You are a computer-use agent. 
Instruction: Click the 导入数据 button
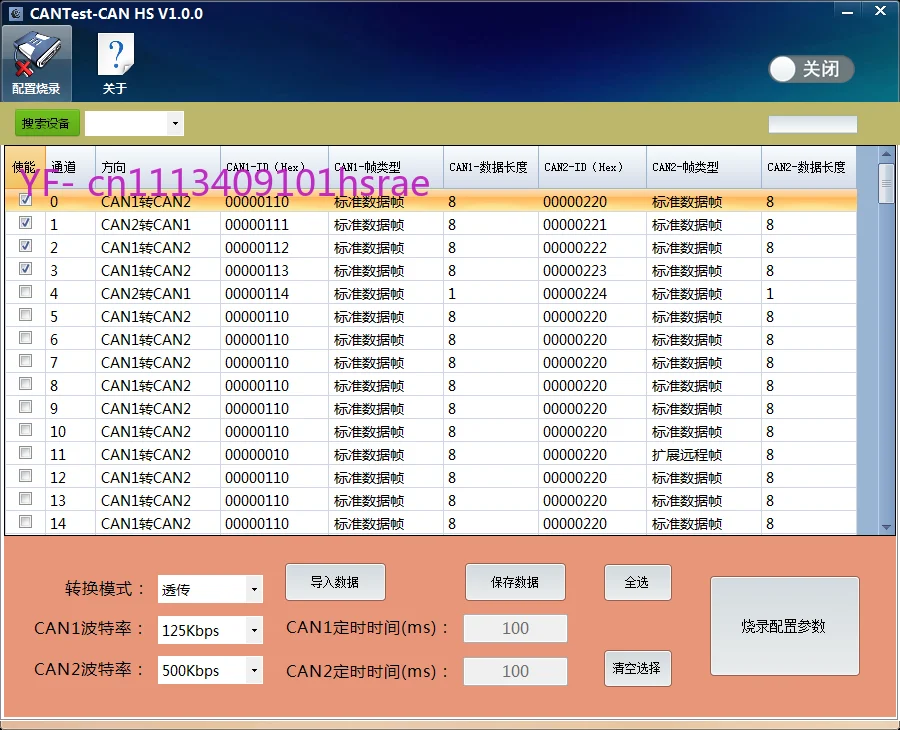tap(335, 582)
